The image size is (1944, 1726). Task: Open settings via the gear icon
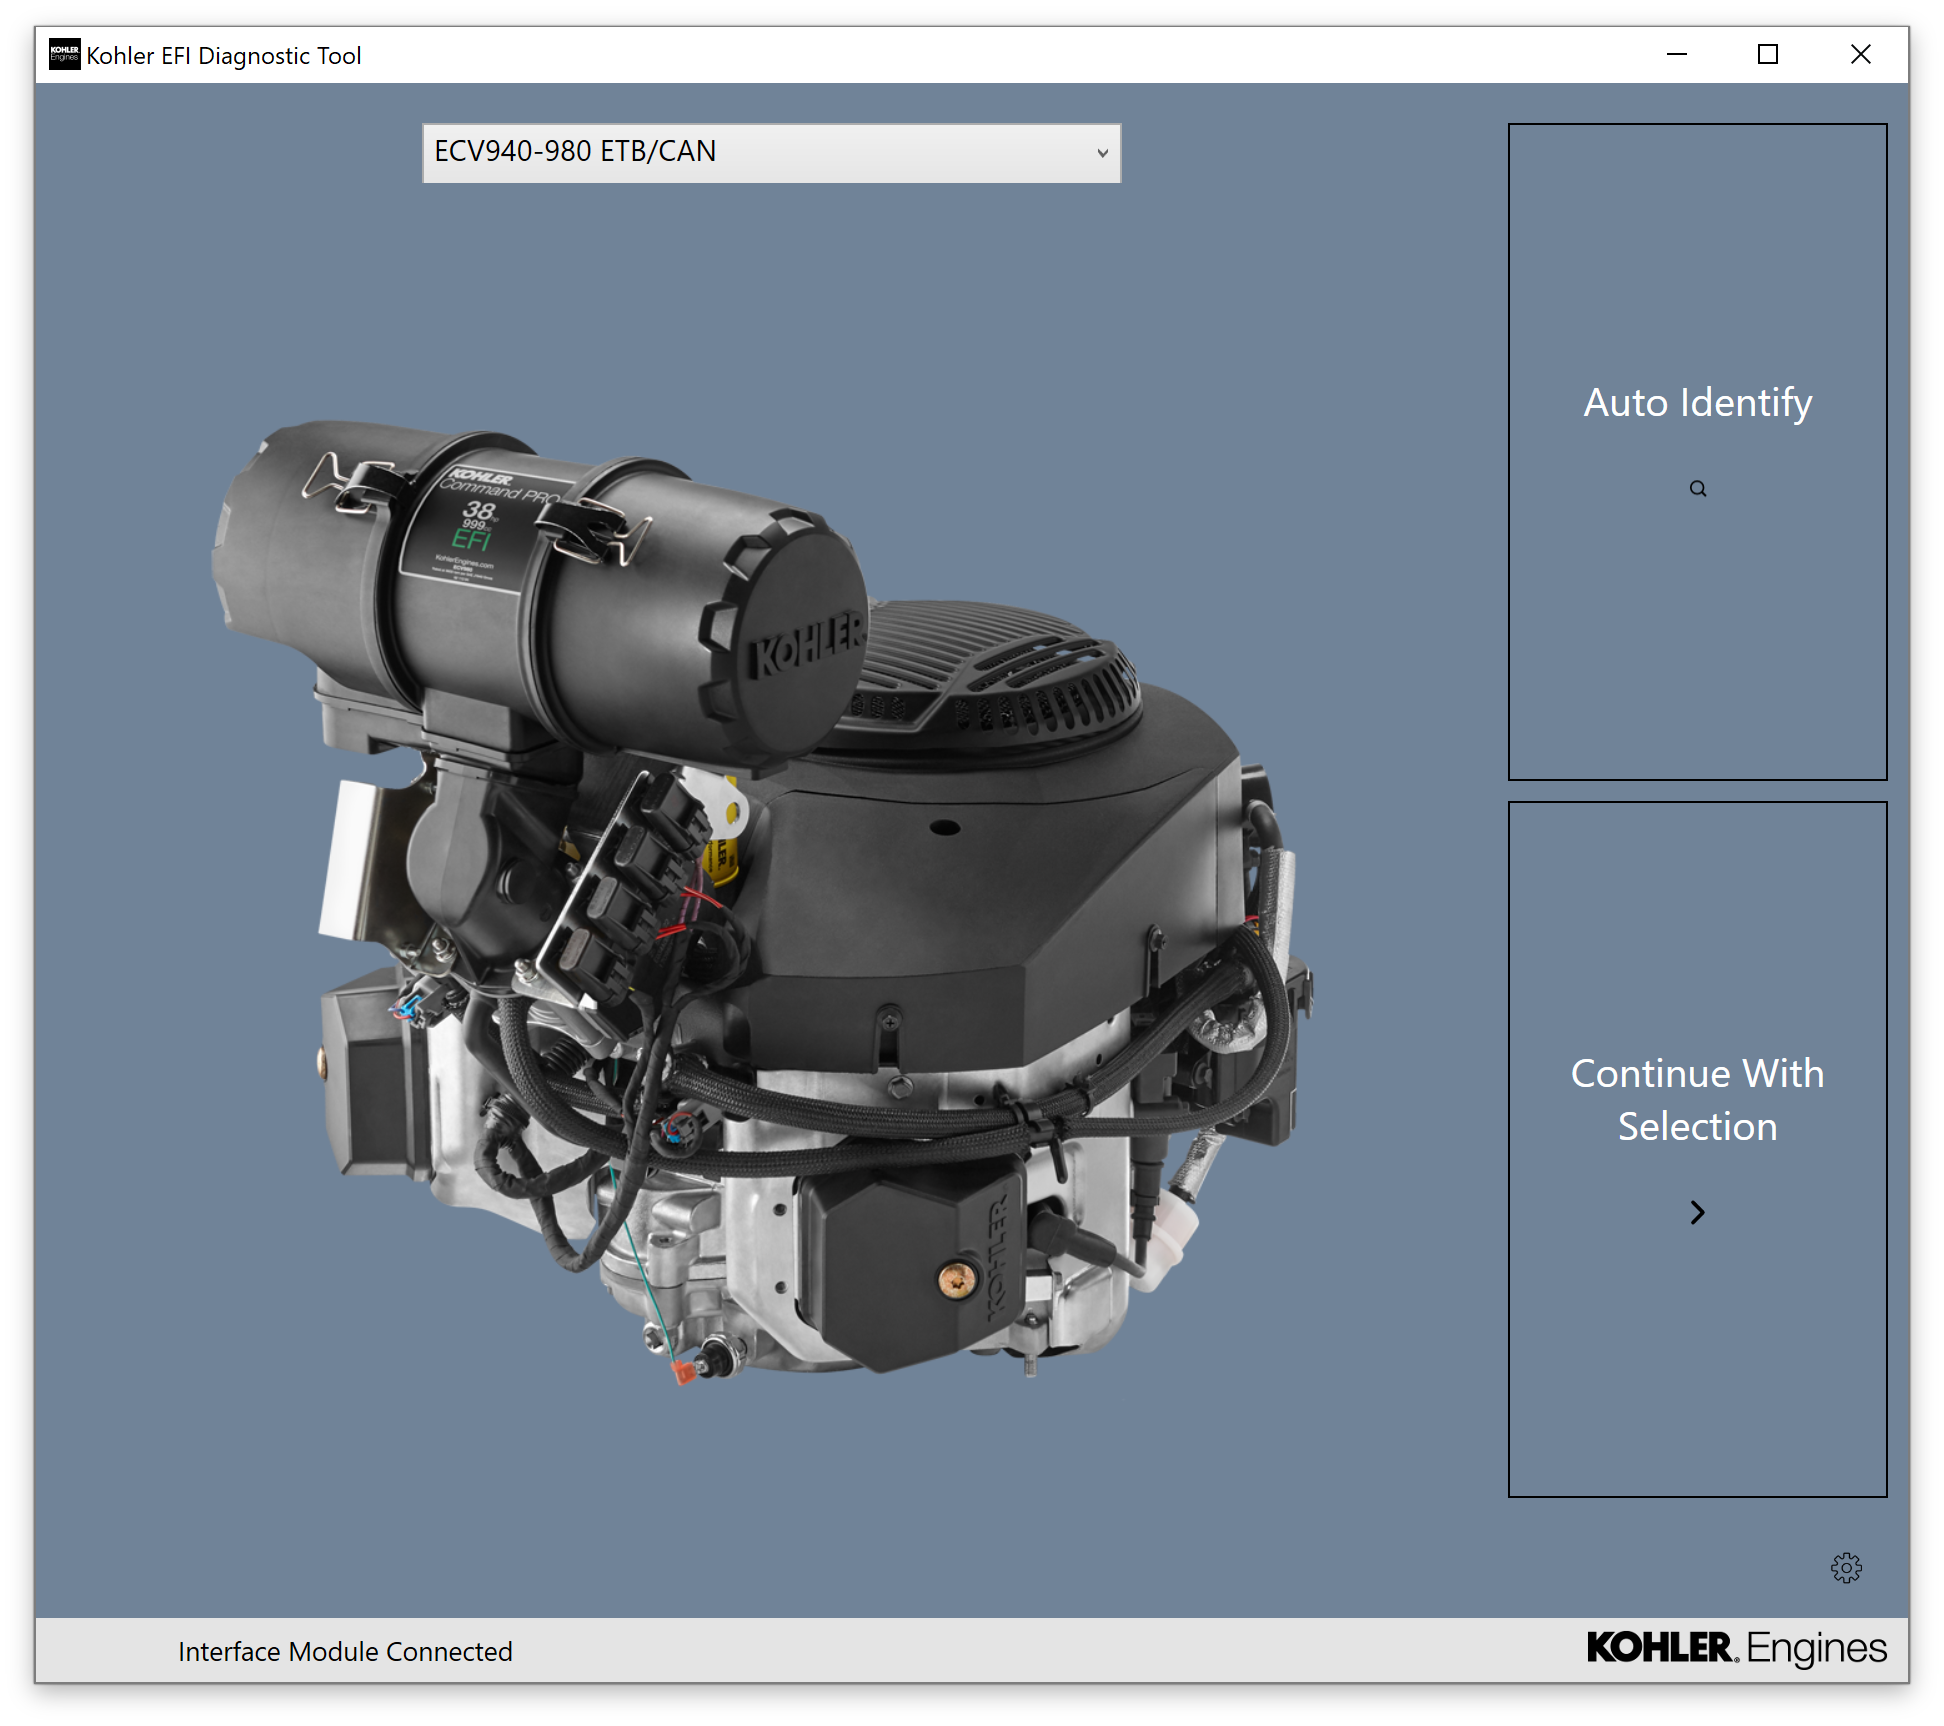pyautogui.click(x=1846, y=1567)
